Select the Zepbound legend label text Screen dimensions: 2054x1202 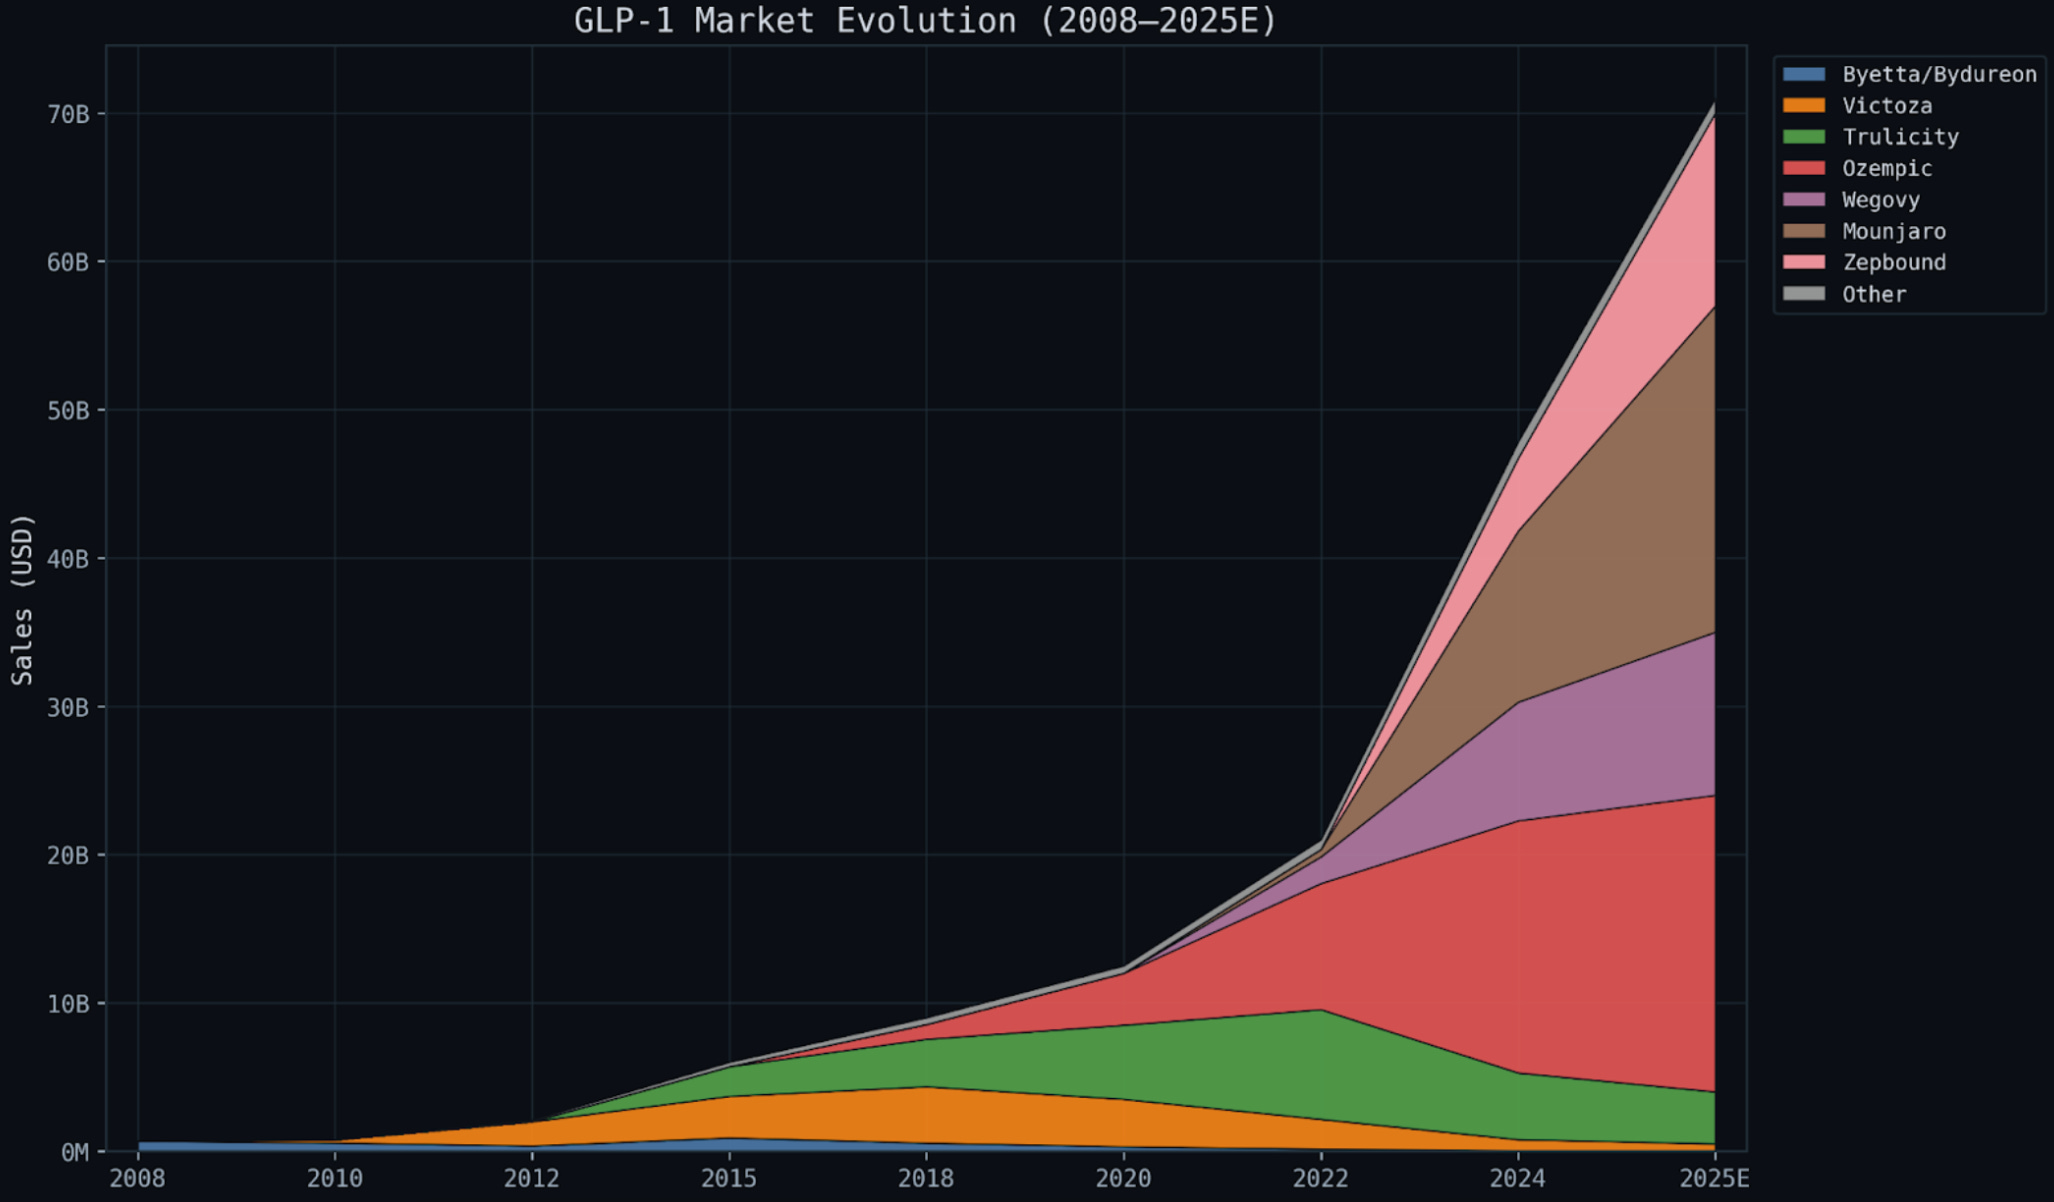[1894, 262]
